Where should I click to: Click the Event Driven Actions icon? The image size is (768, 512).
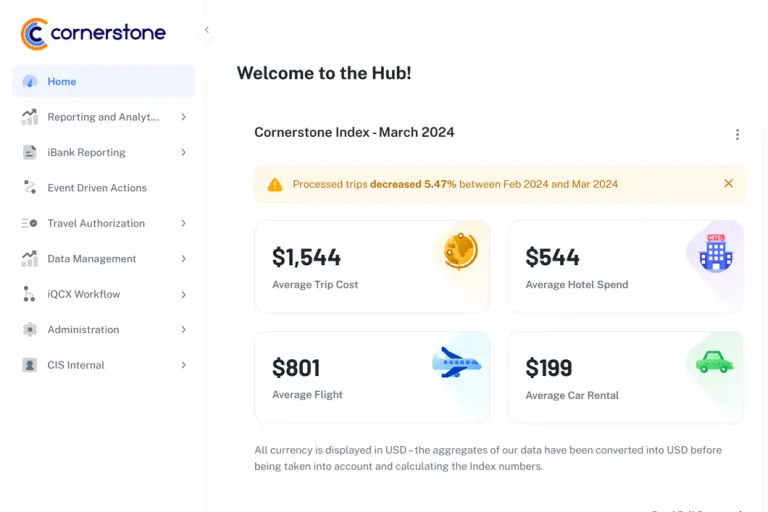tap(29, 188)
